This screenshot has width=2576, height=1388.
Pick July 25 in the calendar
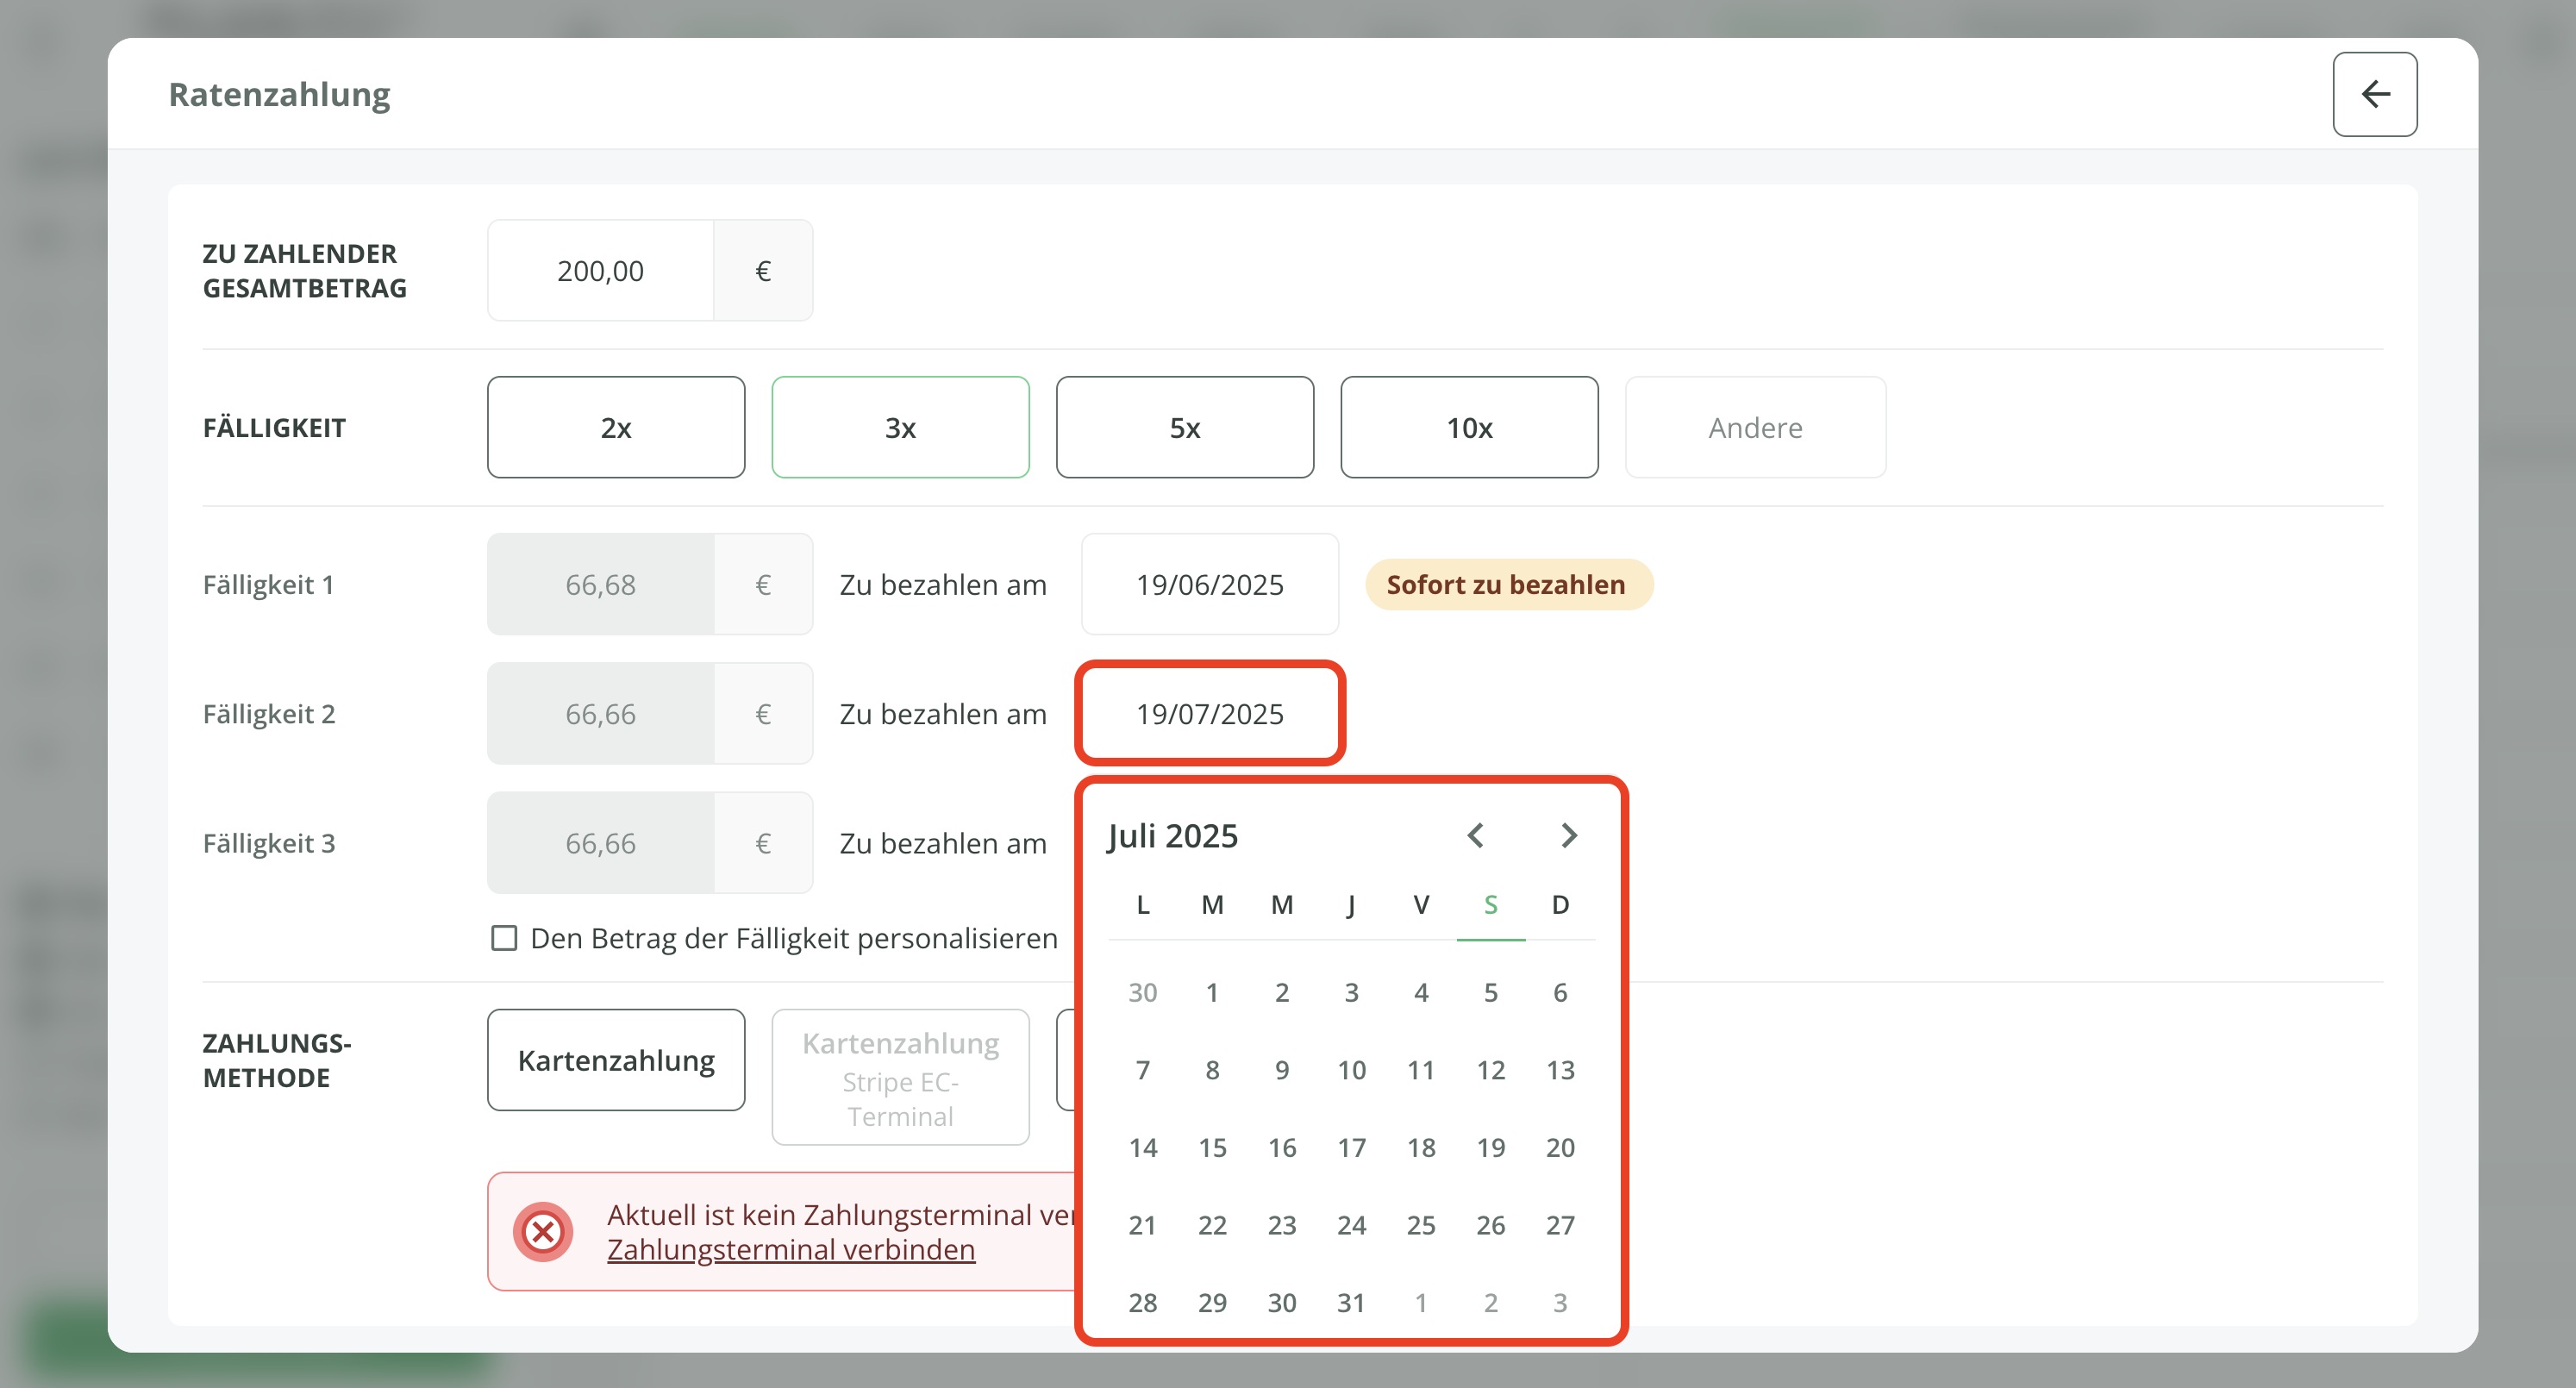click(1420, 1225)
